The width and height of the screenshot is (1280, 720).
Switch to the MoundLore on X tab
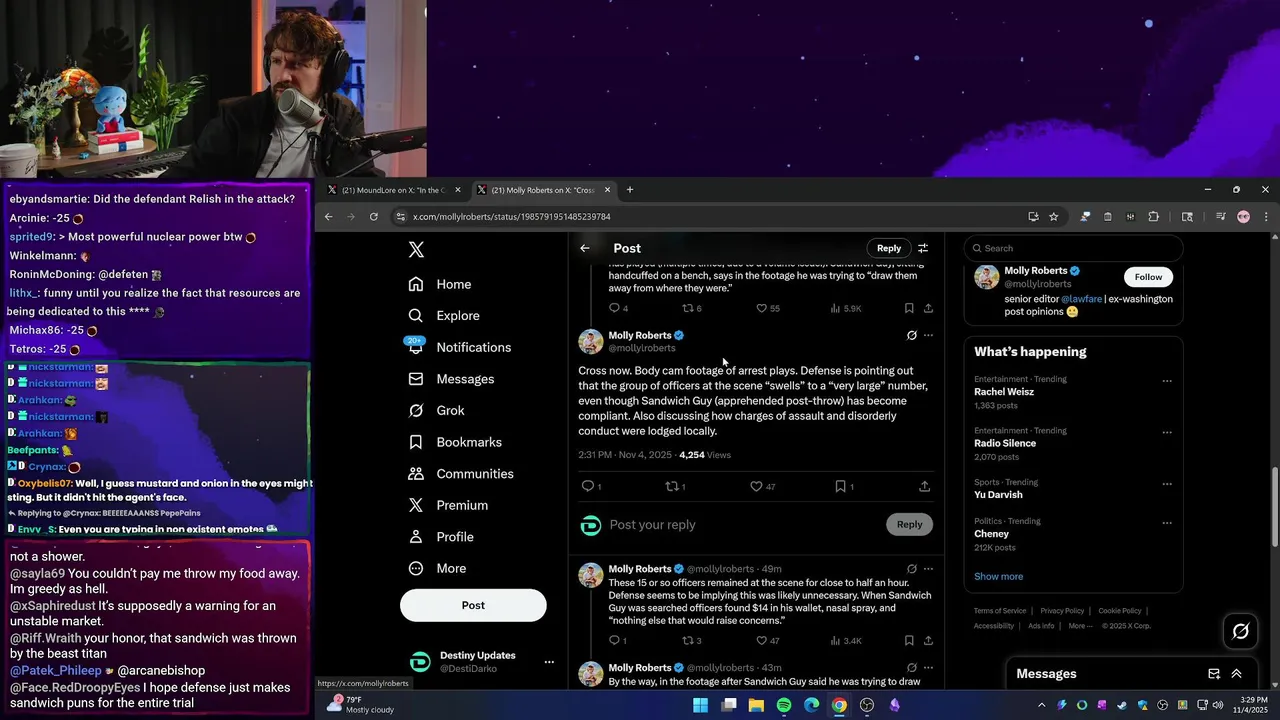[x=395, y=190]
